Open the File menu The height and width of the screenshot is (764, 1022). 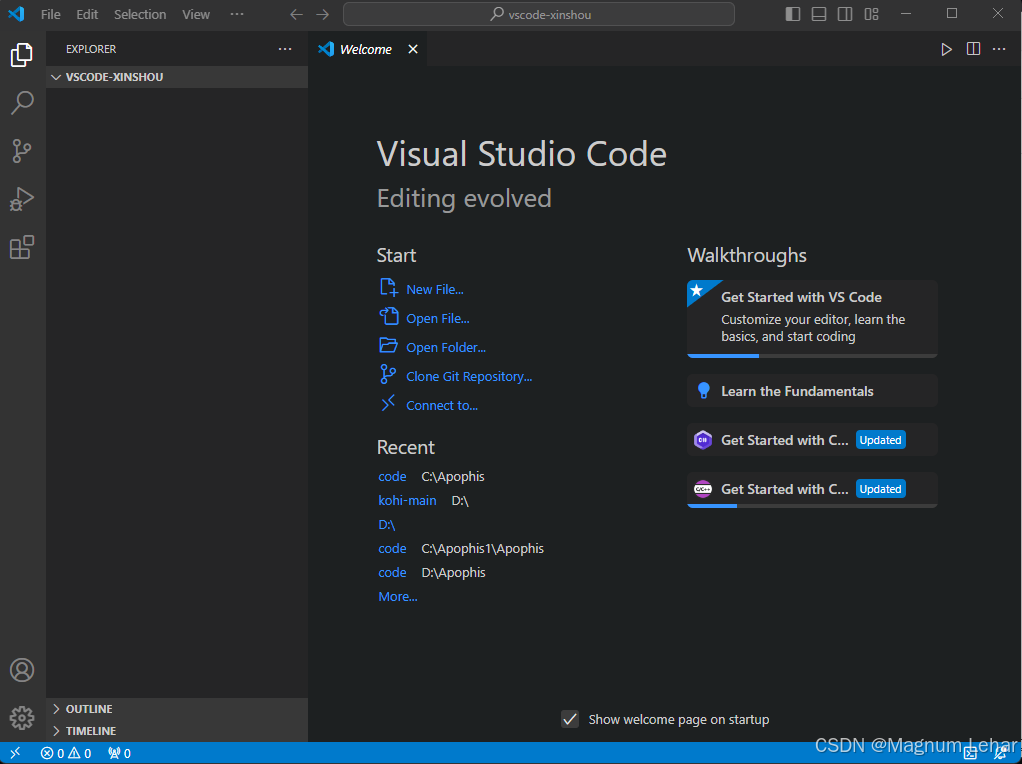pyautogui.click(x=50, y=14)
